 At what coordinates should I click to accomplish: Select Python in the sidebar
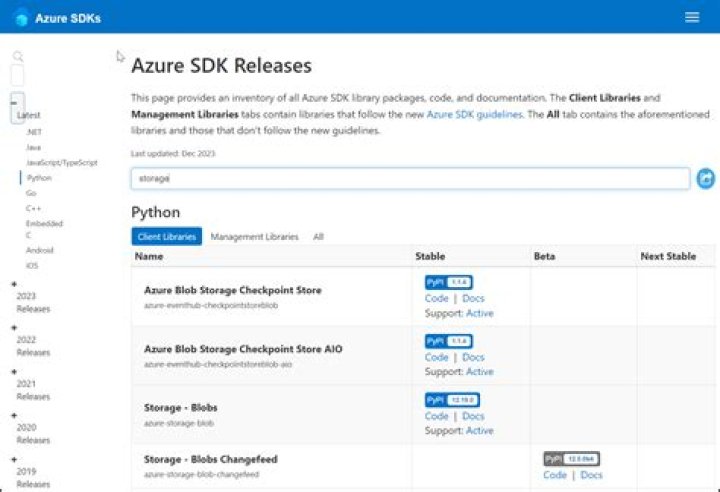point(39,178)
